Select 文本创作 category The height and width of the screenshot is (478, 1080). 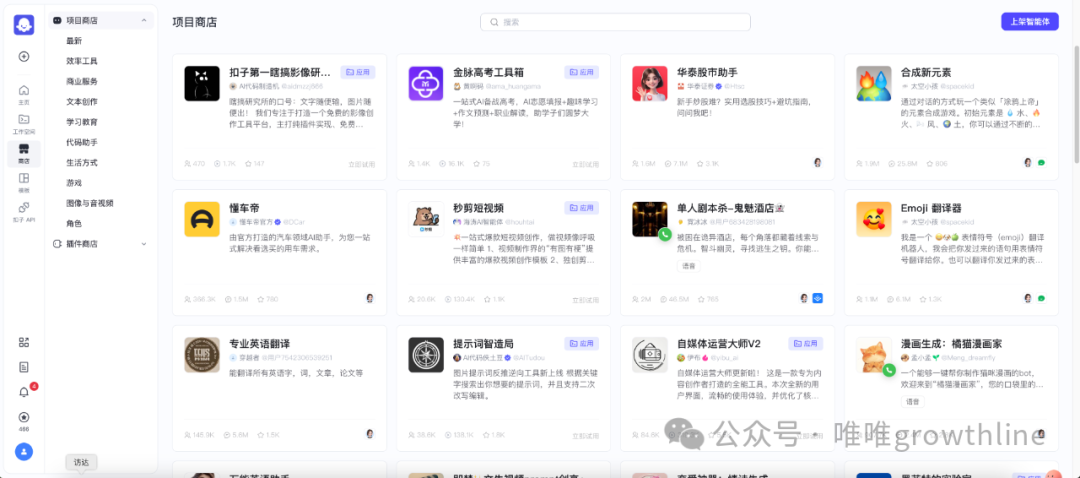pos(82,101)
